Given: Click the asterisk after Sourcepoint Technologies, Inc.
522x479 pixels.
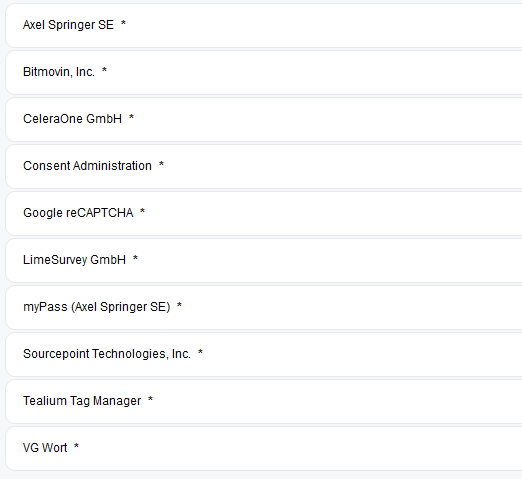Looking at the screenshot, I should pyautogui.click(x=200, y=352).
